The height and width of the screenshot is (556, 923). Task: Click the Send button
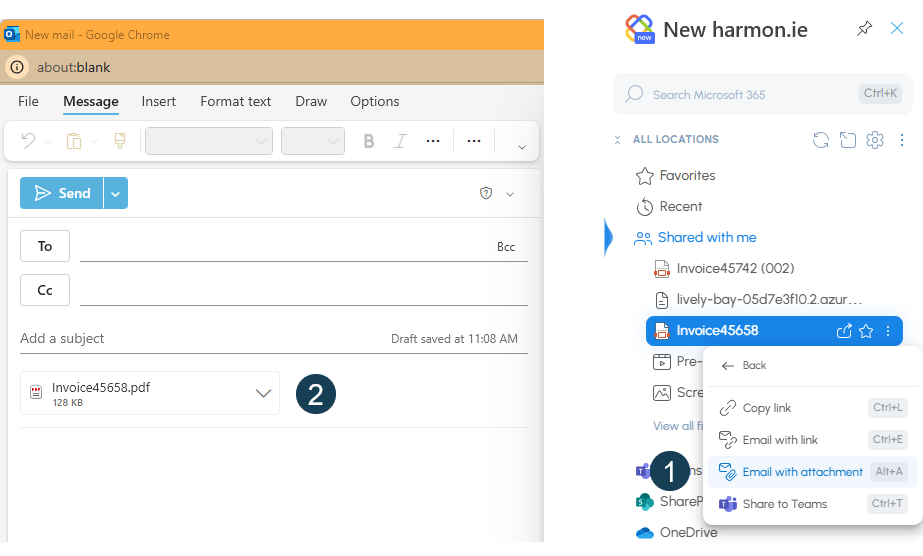pos(62,193)
